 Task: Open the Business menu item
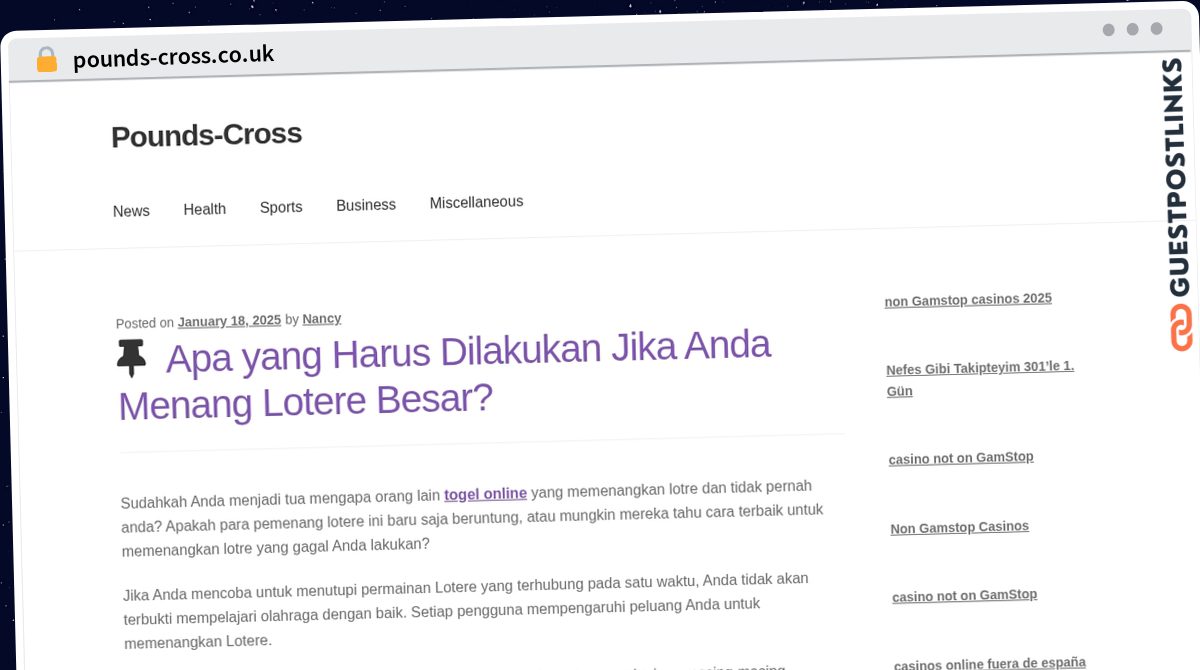[366, 205]
